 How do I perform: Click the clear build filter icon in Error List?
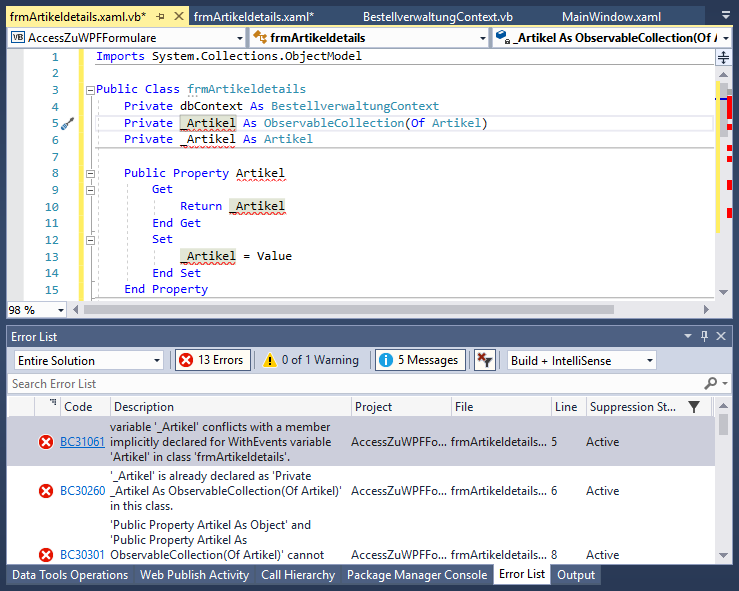point(484,360)
